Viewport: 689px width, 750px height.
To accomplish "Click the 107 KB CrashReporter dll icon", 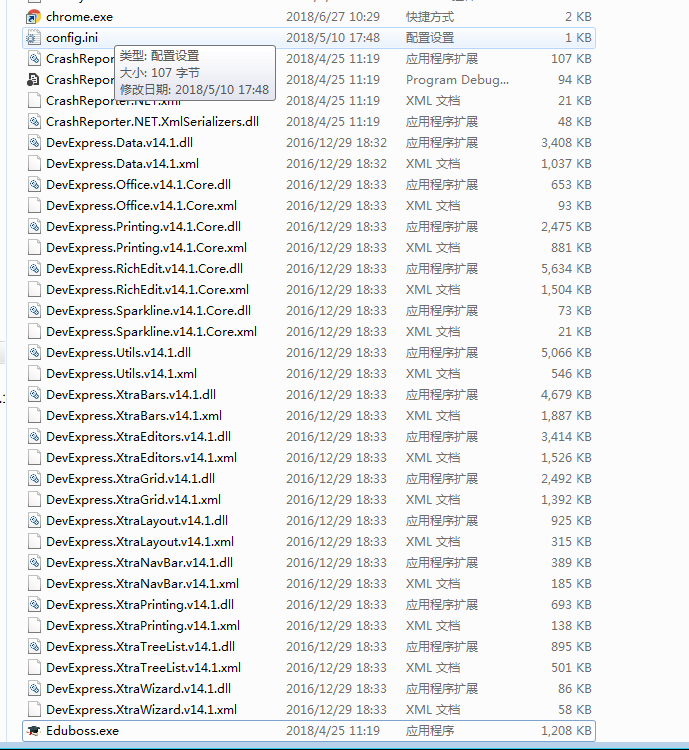I will [33, 59].
